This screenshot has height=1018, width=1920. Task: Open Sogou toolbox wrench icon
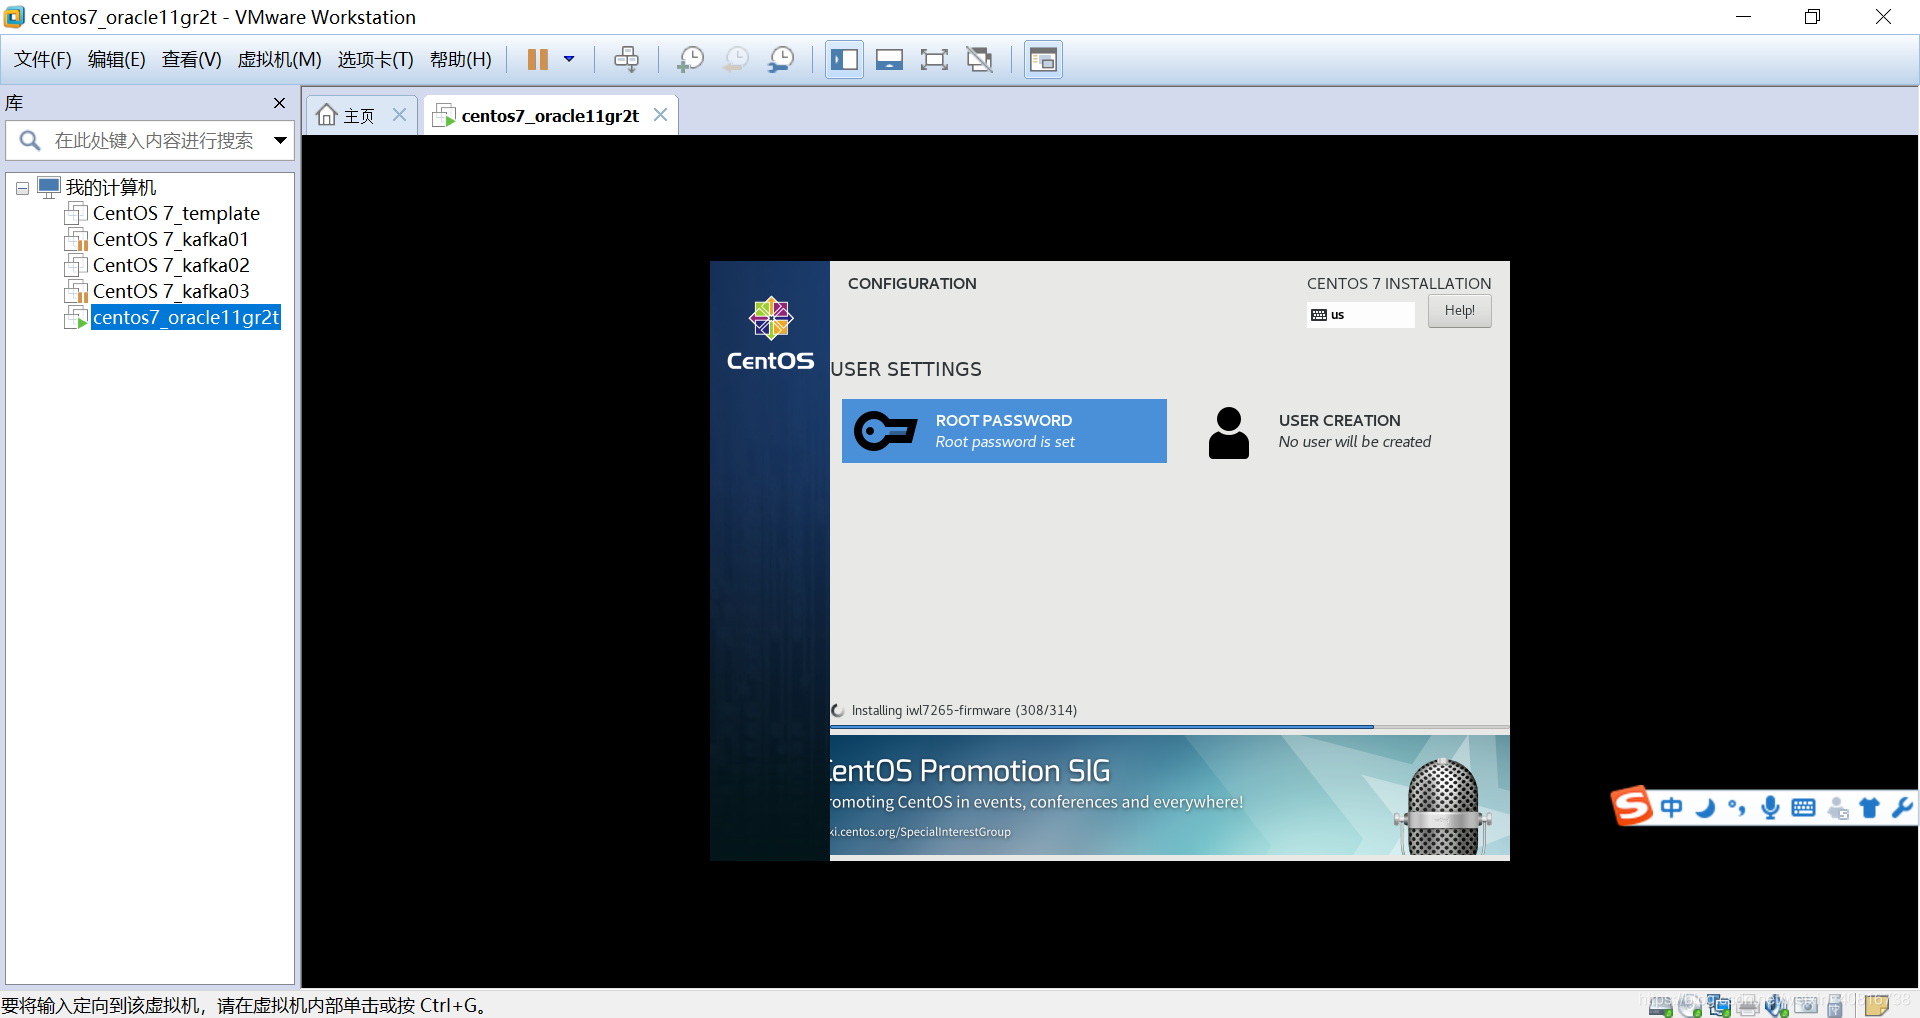click(1902, 807)
